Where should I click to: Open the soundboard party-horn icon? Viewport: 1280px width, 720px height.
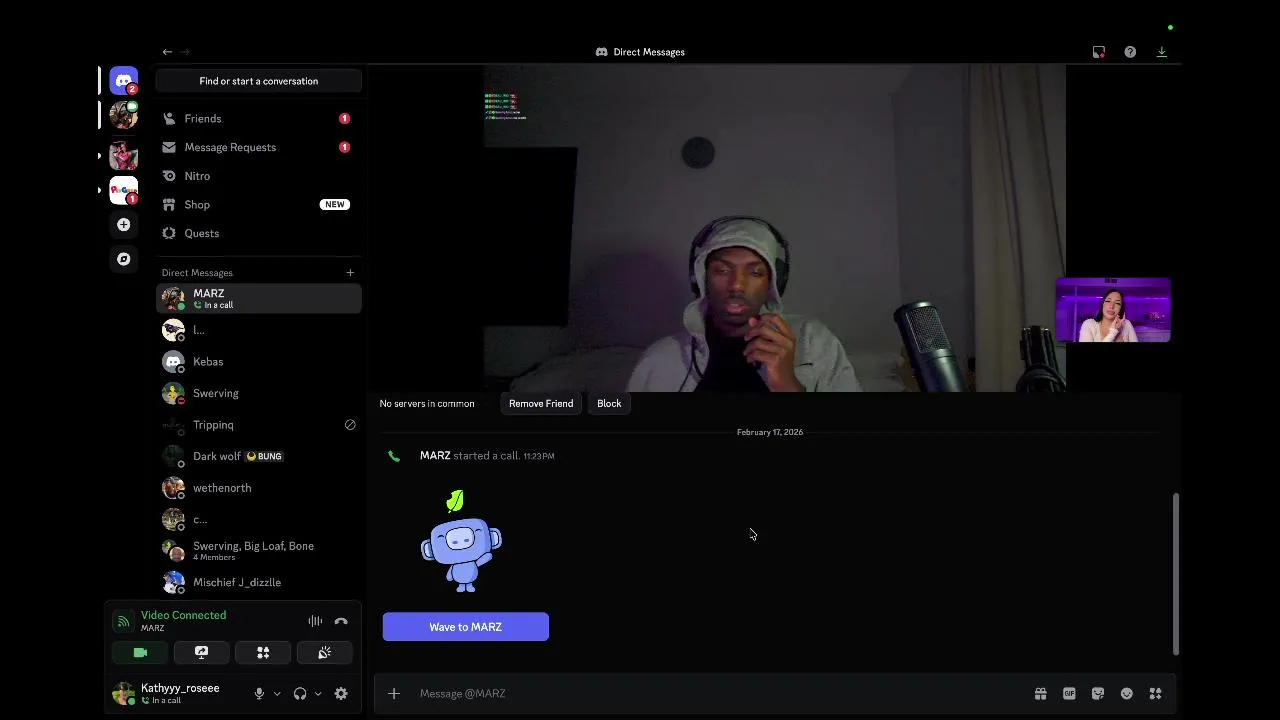[x=325, y=652]
